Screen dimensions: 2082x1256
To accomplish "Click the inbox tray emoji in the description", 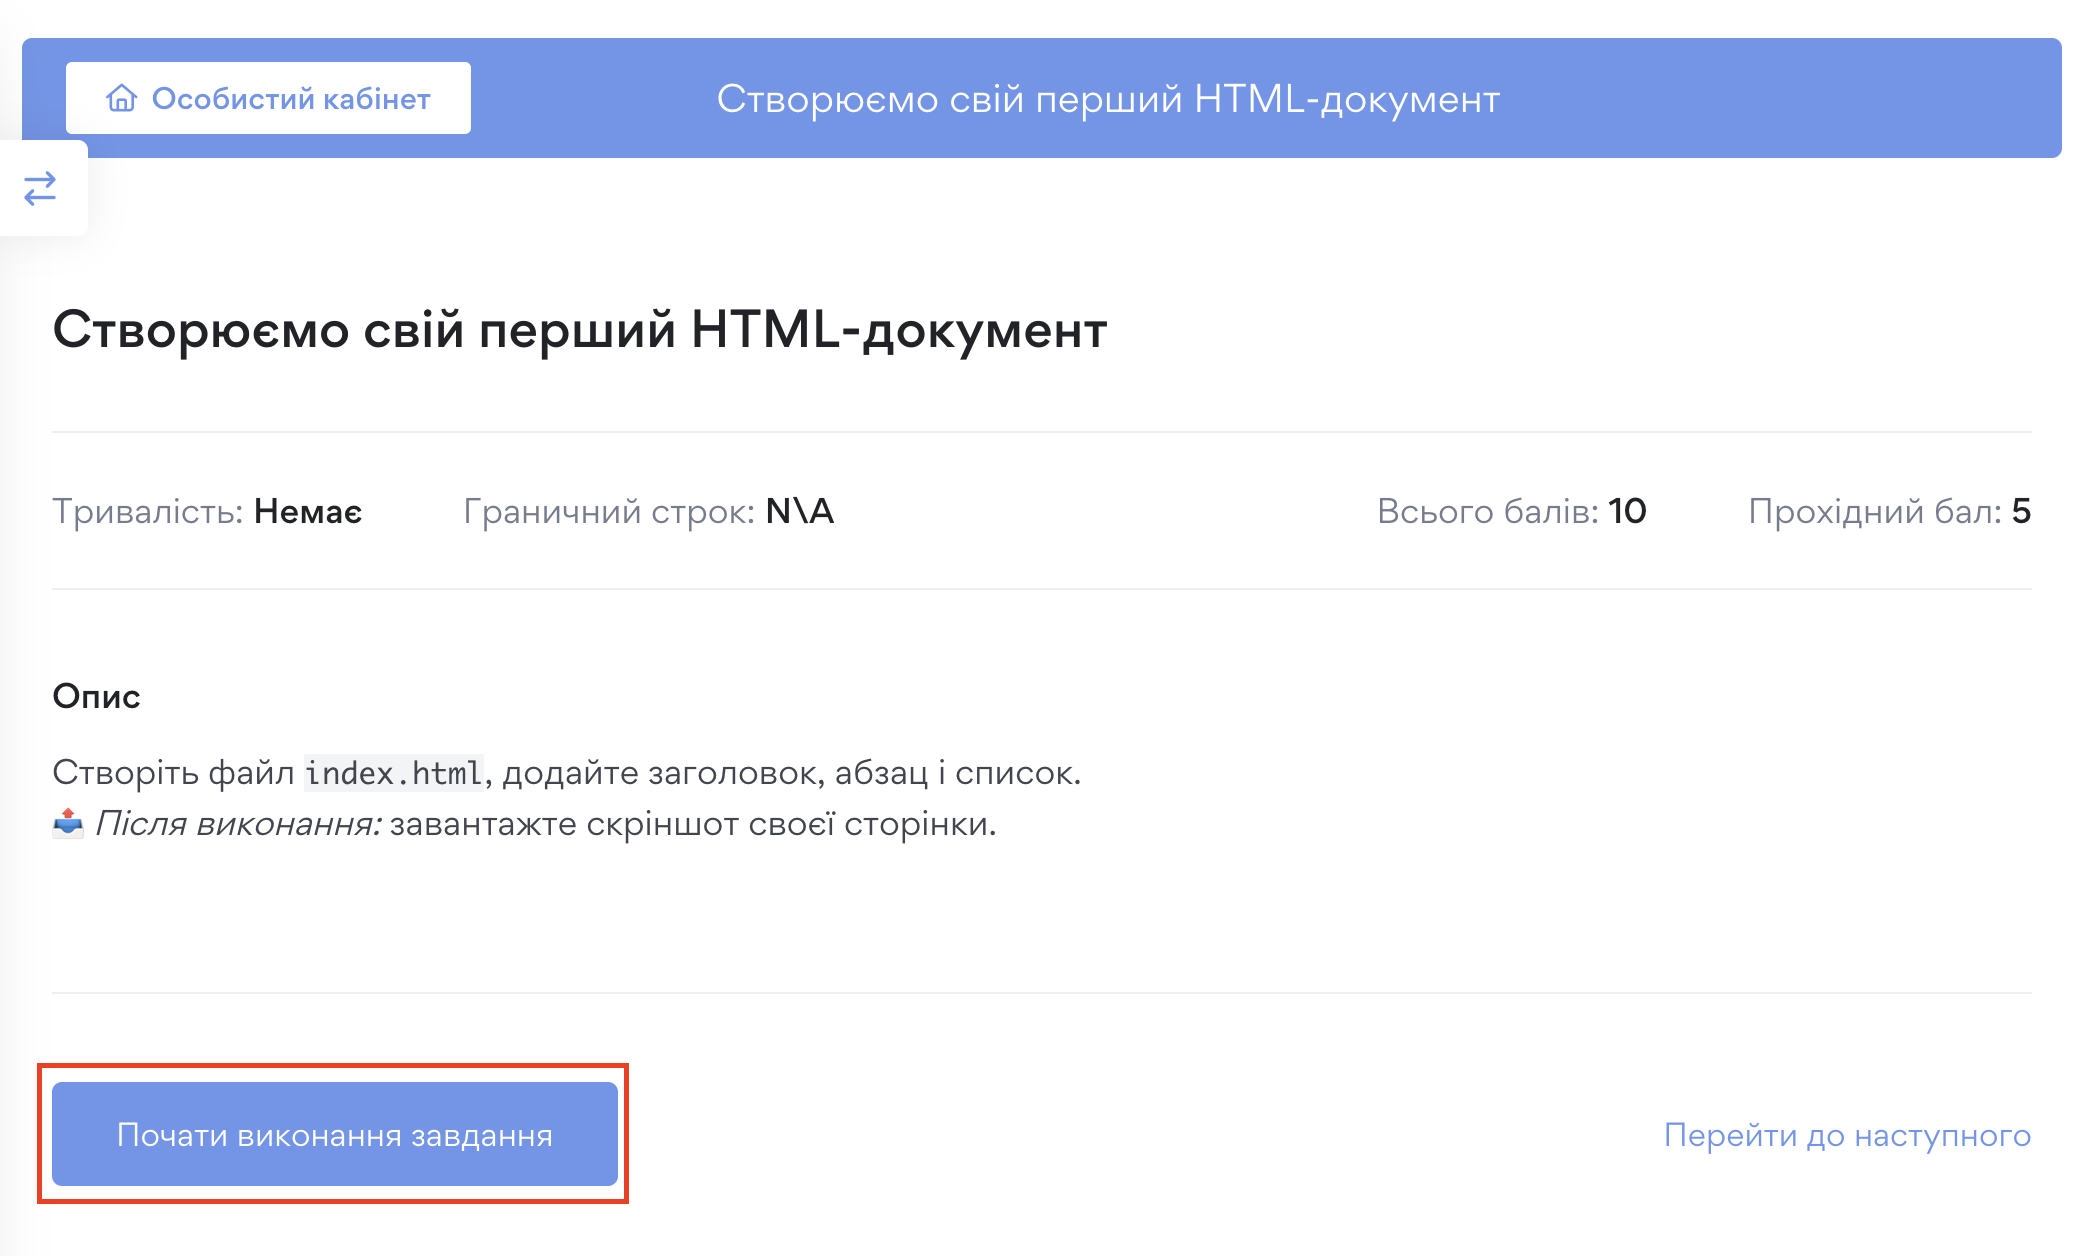I will 67,822.
